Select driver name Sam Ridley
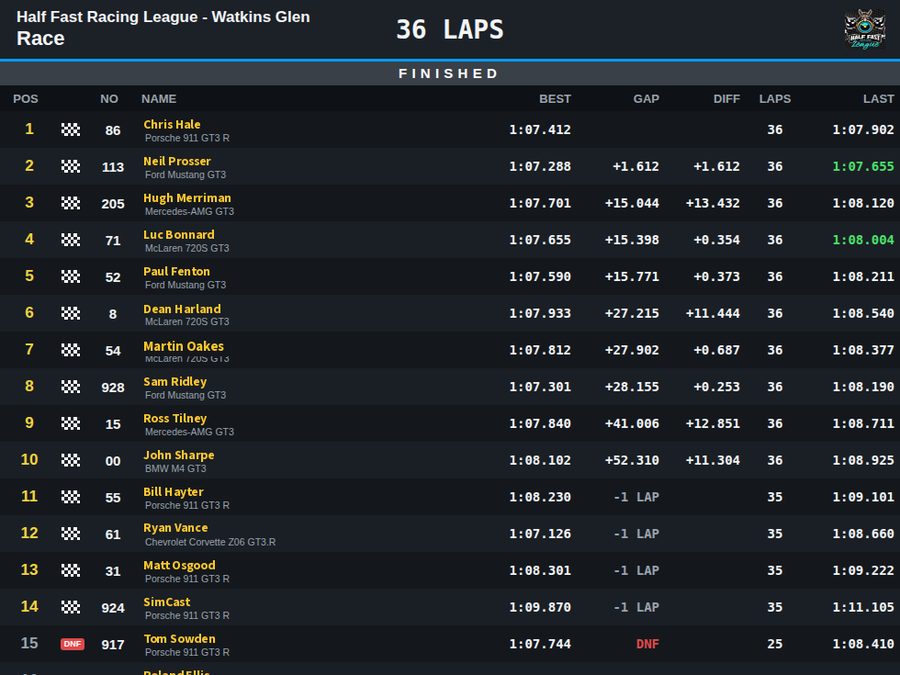 (x=175, y=381)
